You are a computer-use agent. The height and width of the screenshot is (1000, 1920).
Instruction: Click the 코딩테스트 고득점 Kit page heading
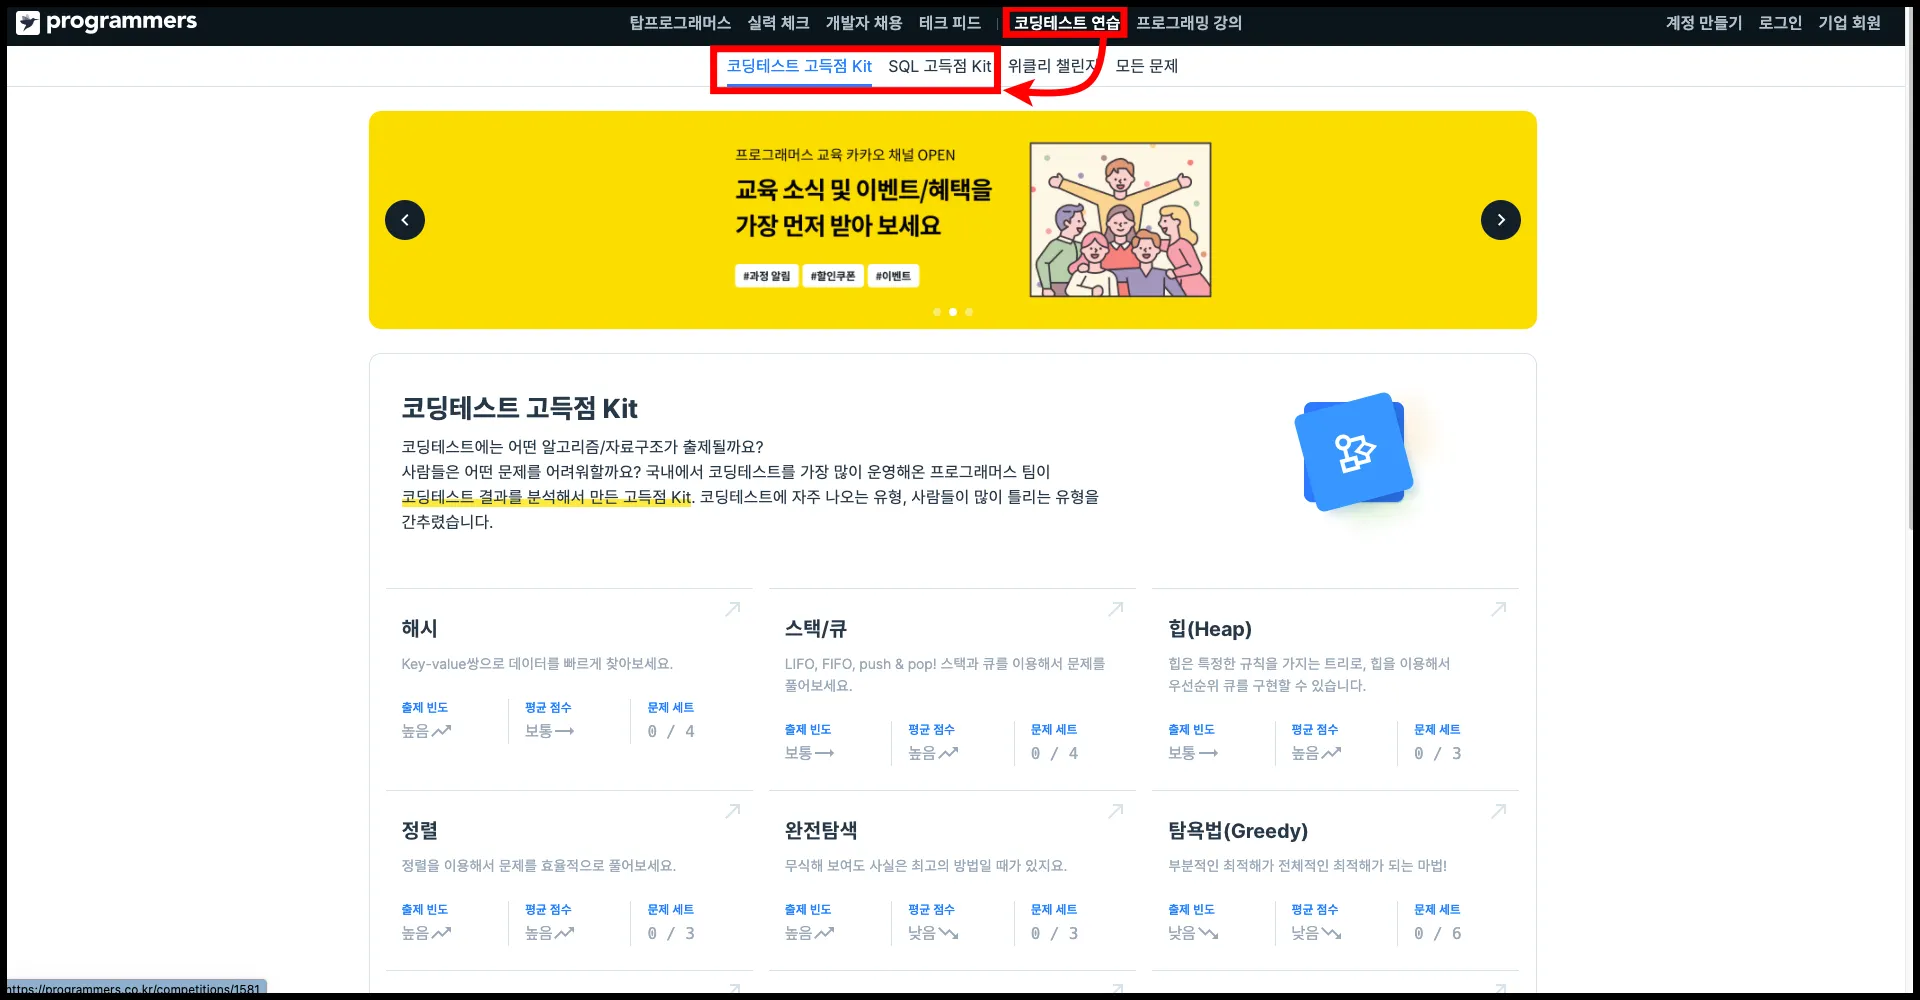pyautogui.click(x=519, y=408)
